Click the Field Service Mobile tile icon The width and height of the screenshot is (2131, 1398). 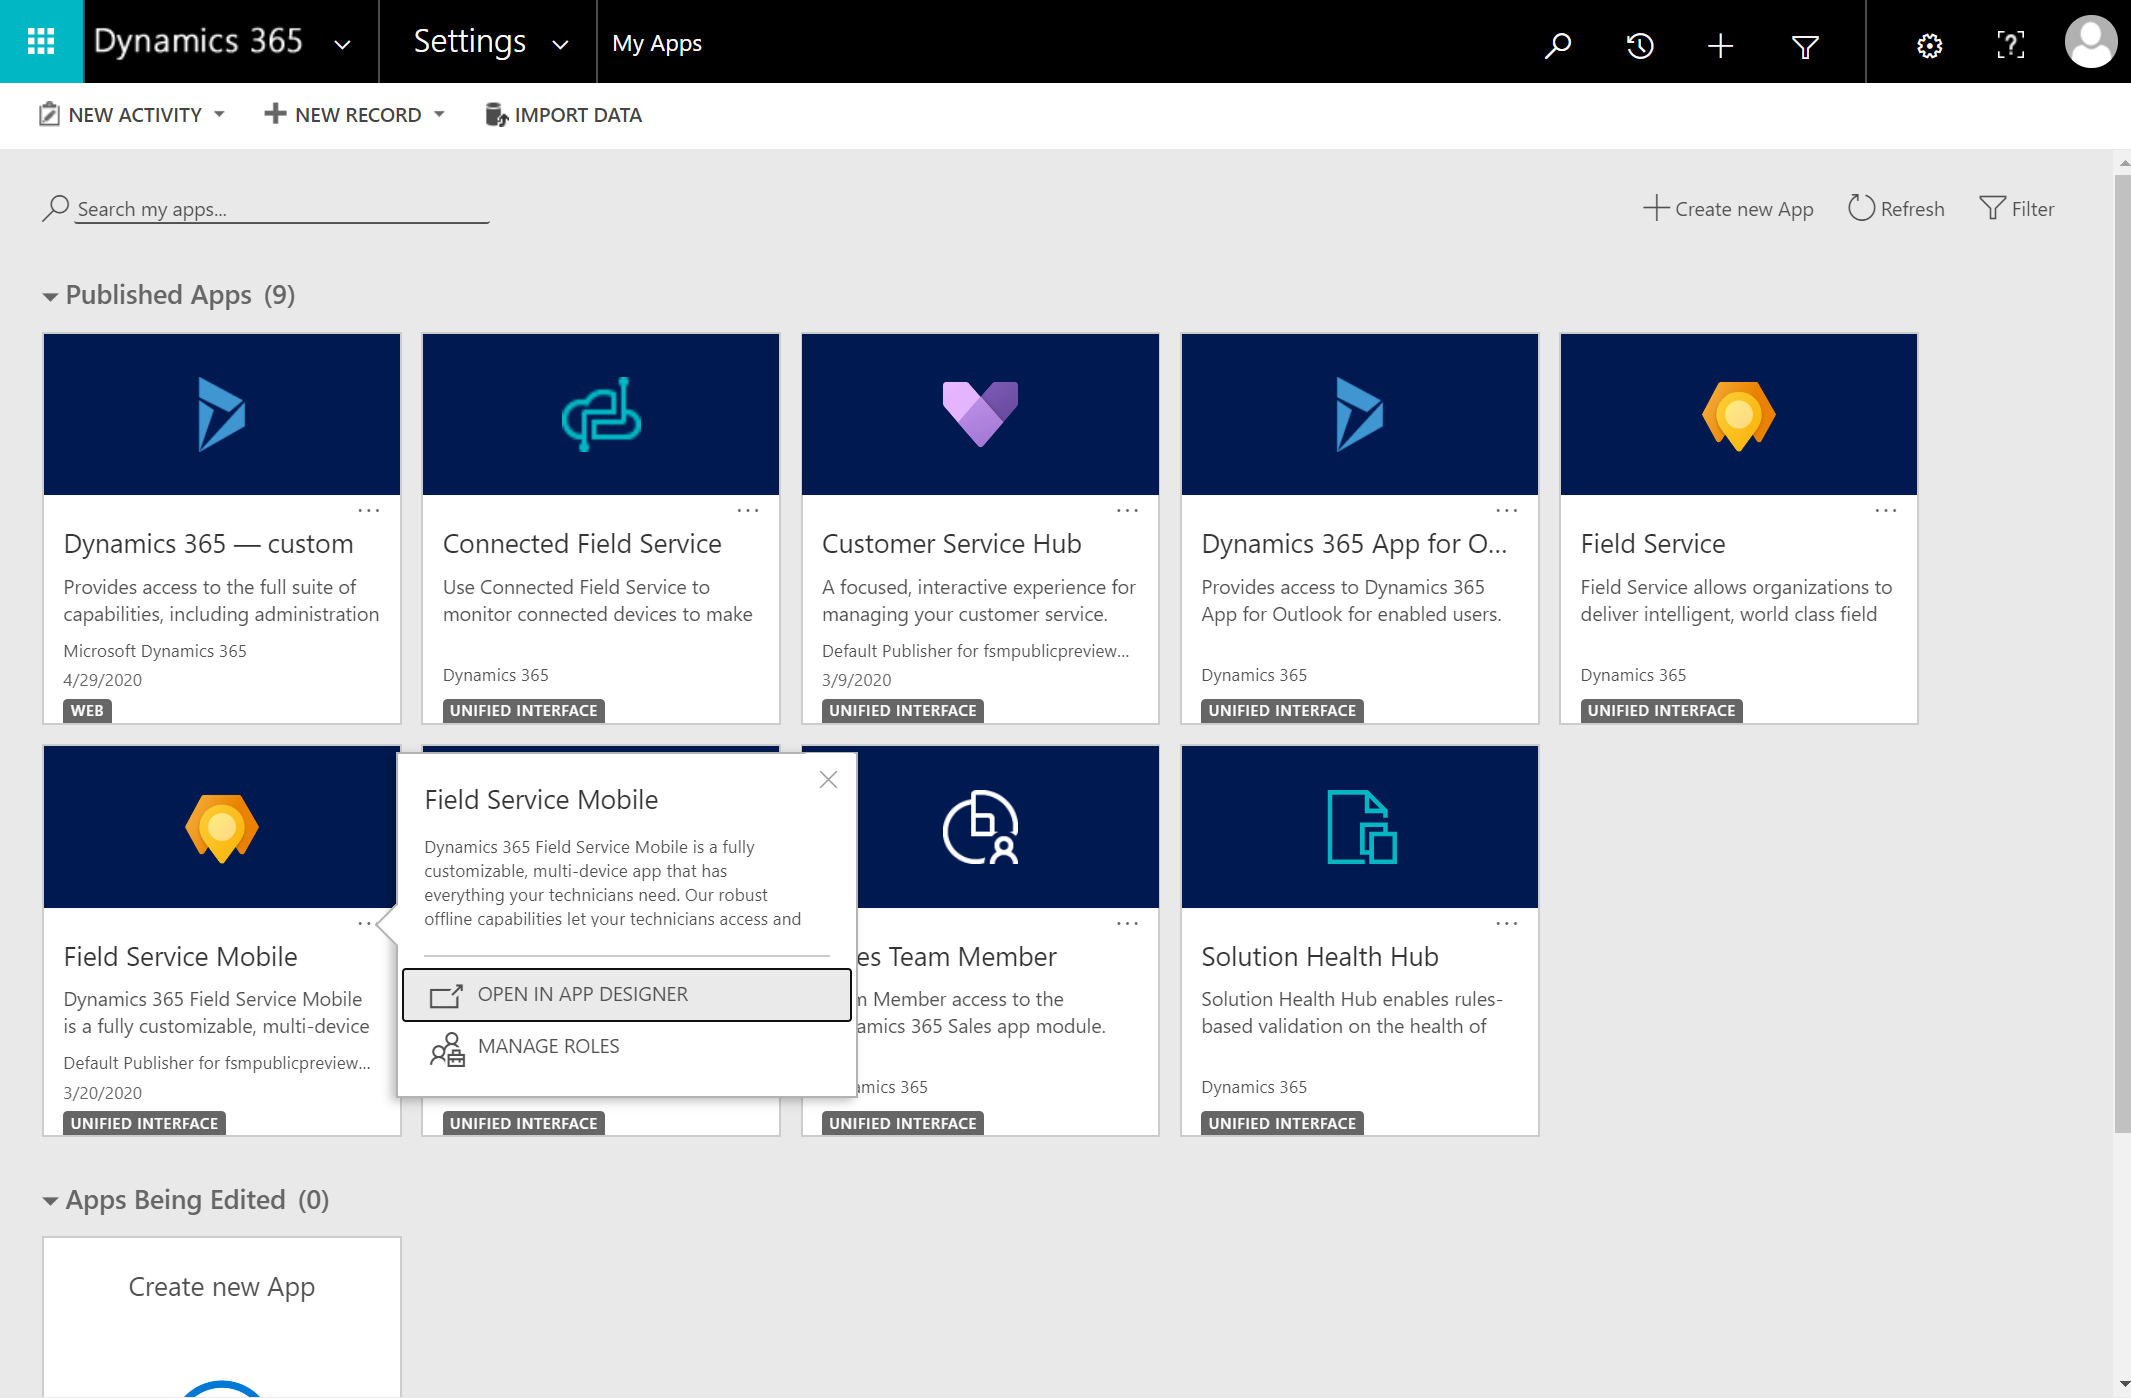click(x=222, y=828)
